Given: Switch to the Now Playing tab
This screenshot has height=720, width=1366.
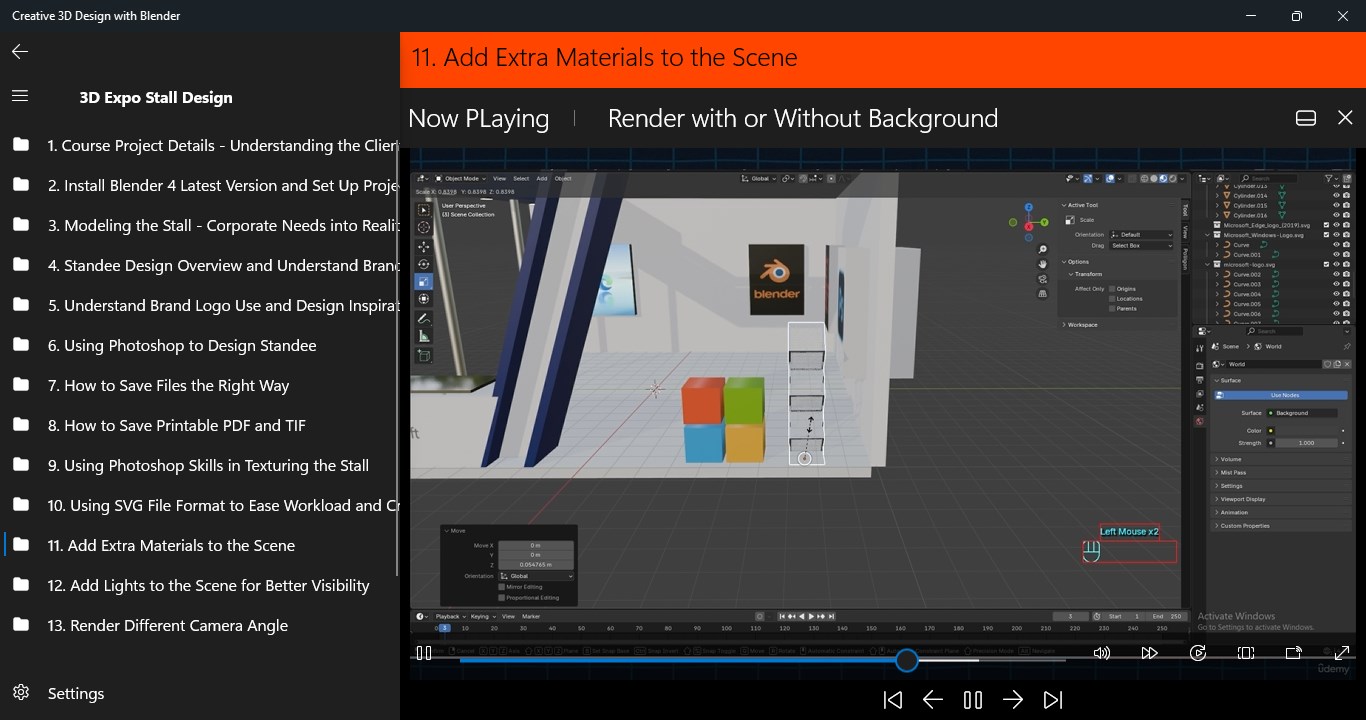Looking at the screenshot, I should (478, 118).
